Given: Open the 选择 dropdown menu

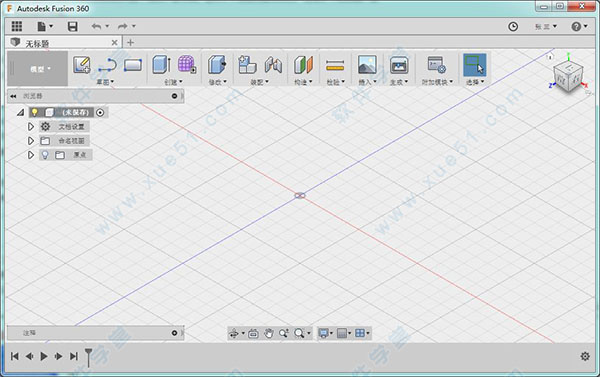Looking at the screenshot, I should coord(475,82).
